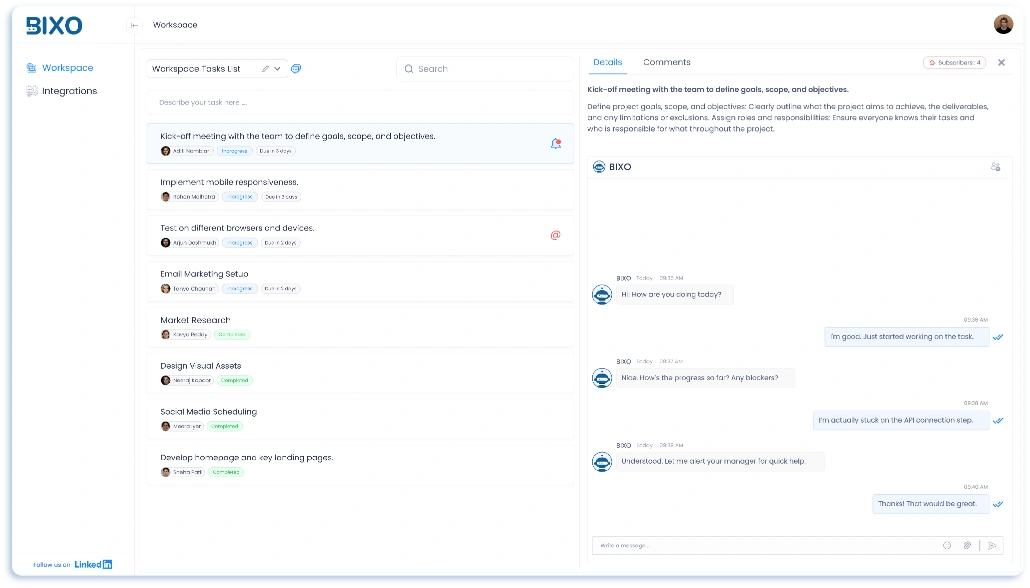The image size is (1030, 588).
Task: Switch to the Comments tab
Action: coord(666,62)
